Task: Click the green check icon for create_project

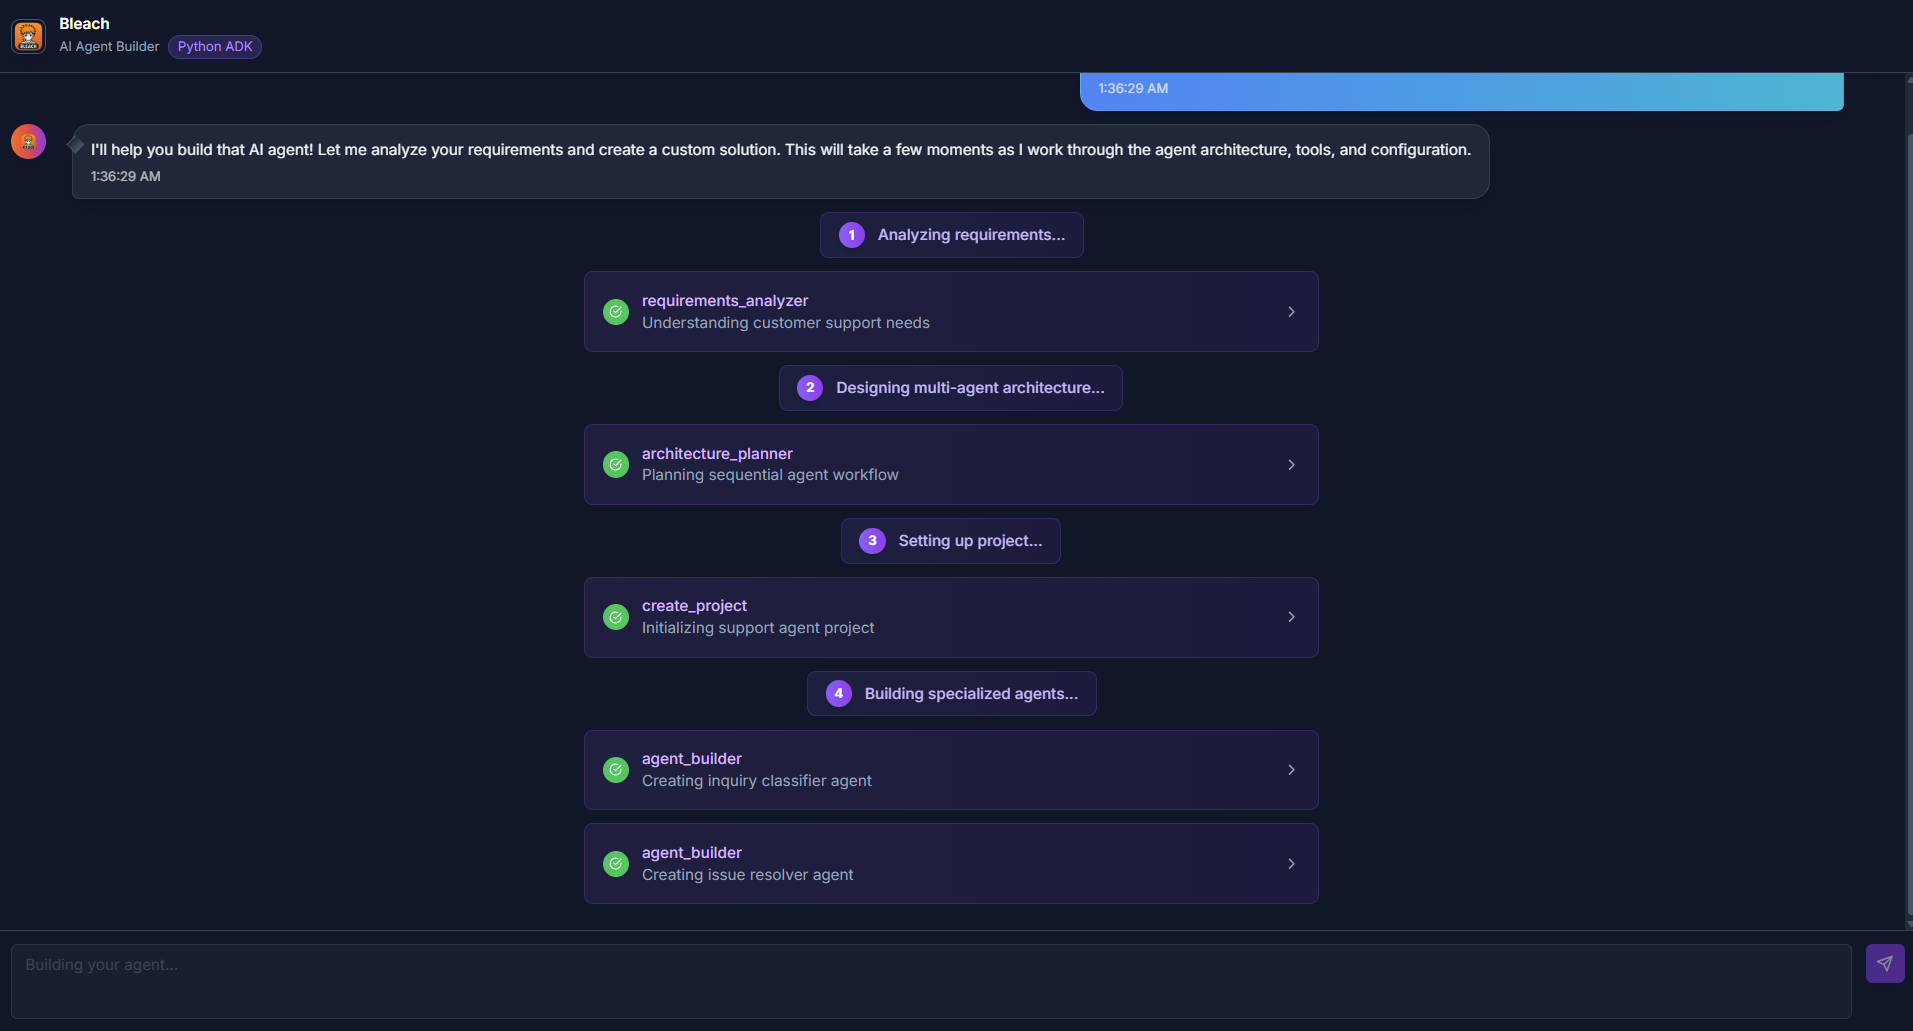Action: (x=616, y=617)
